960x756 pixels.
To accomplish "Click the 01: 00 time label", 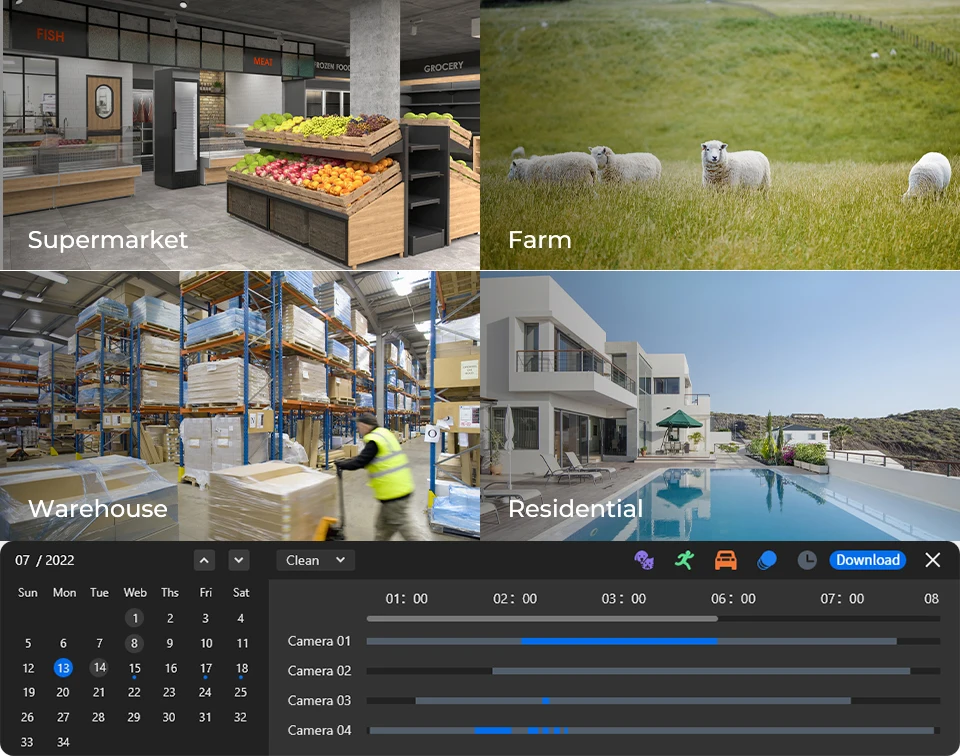I will 407,599.
